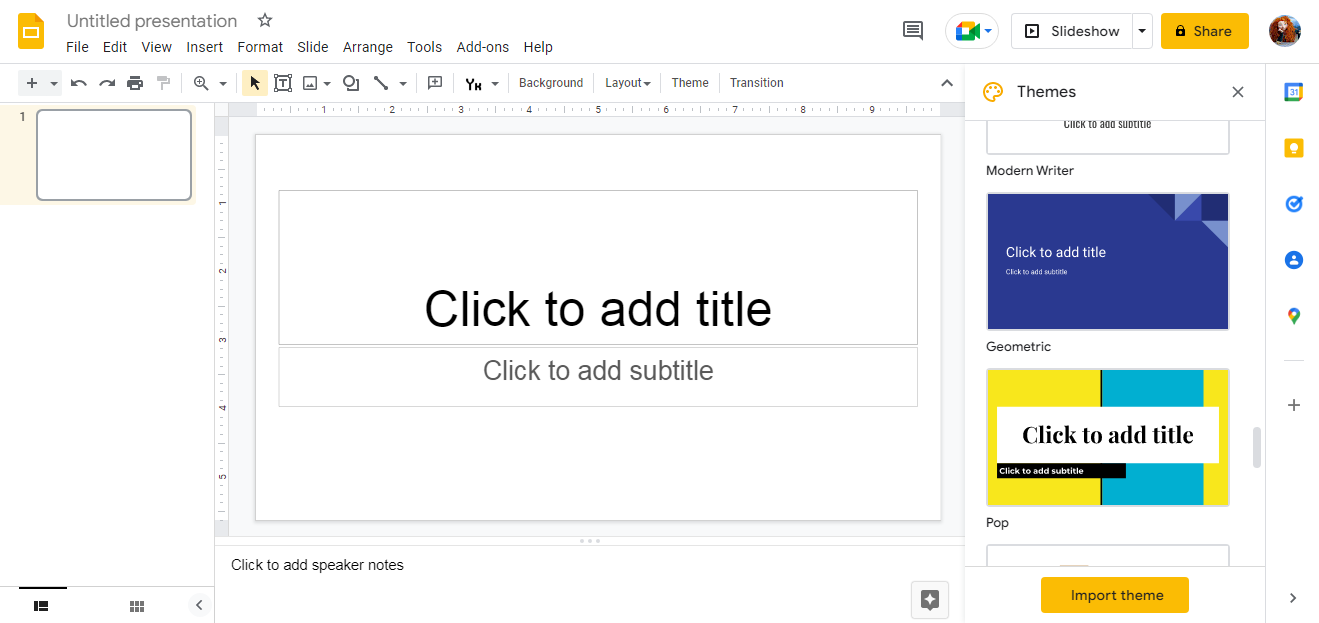This screenshot has height=623, width=1319.
Task: Click to add title placeholder
Action: [x=598, y=267]
